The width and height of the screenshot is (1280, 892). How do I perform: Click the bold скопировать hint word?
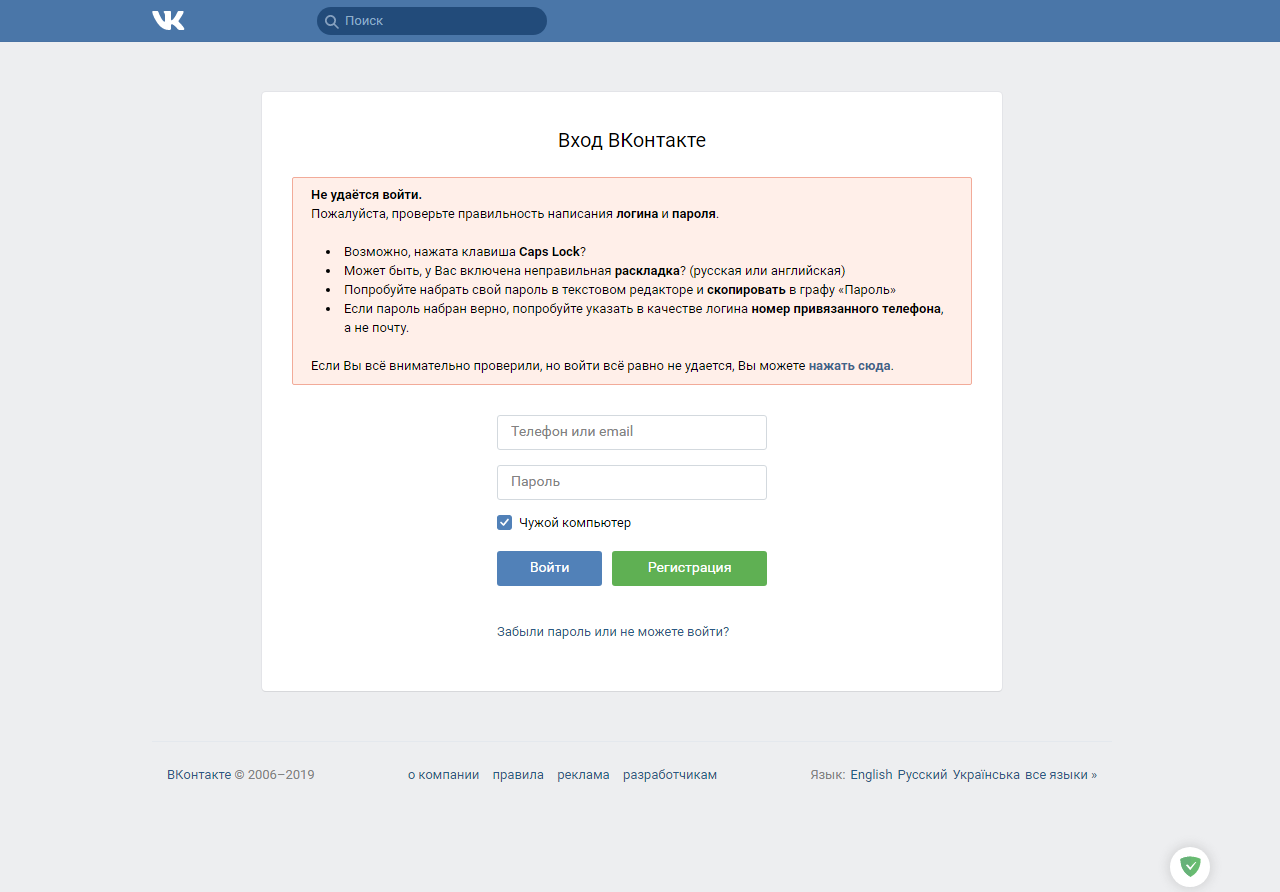click(x=746, y=290)
